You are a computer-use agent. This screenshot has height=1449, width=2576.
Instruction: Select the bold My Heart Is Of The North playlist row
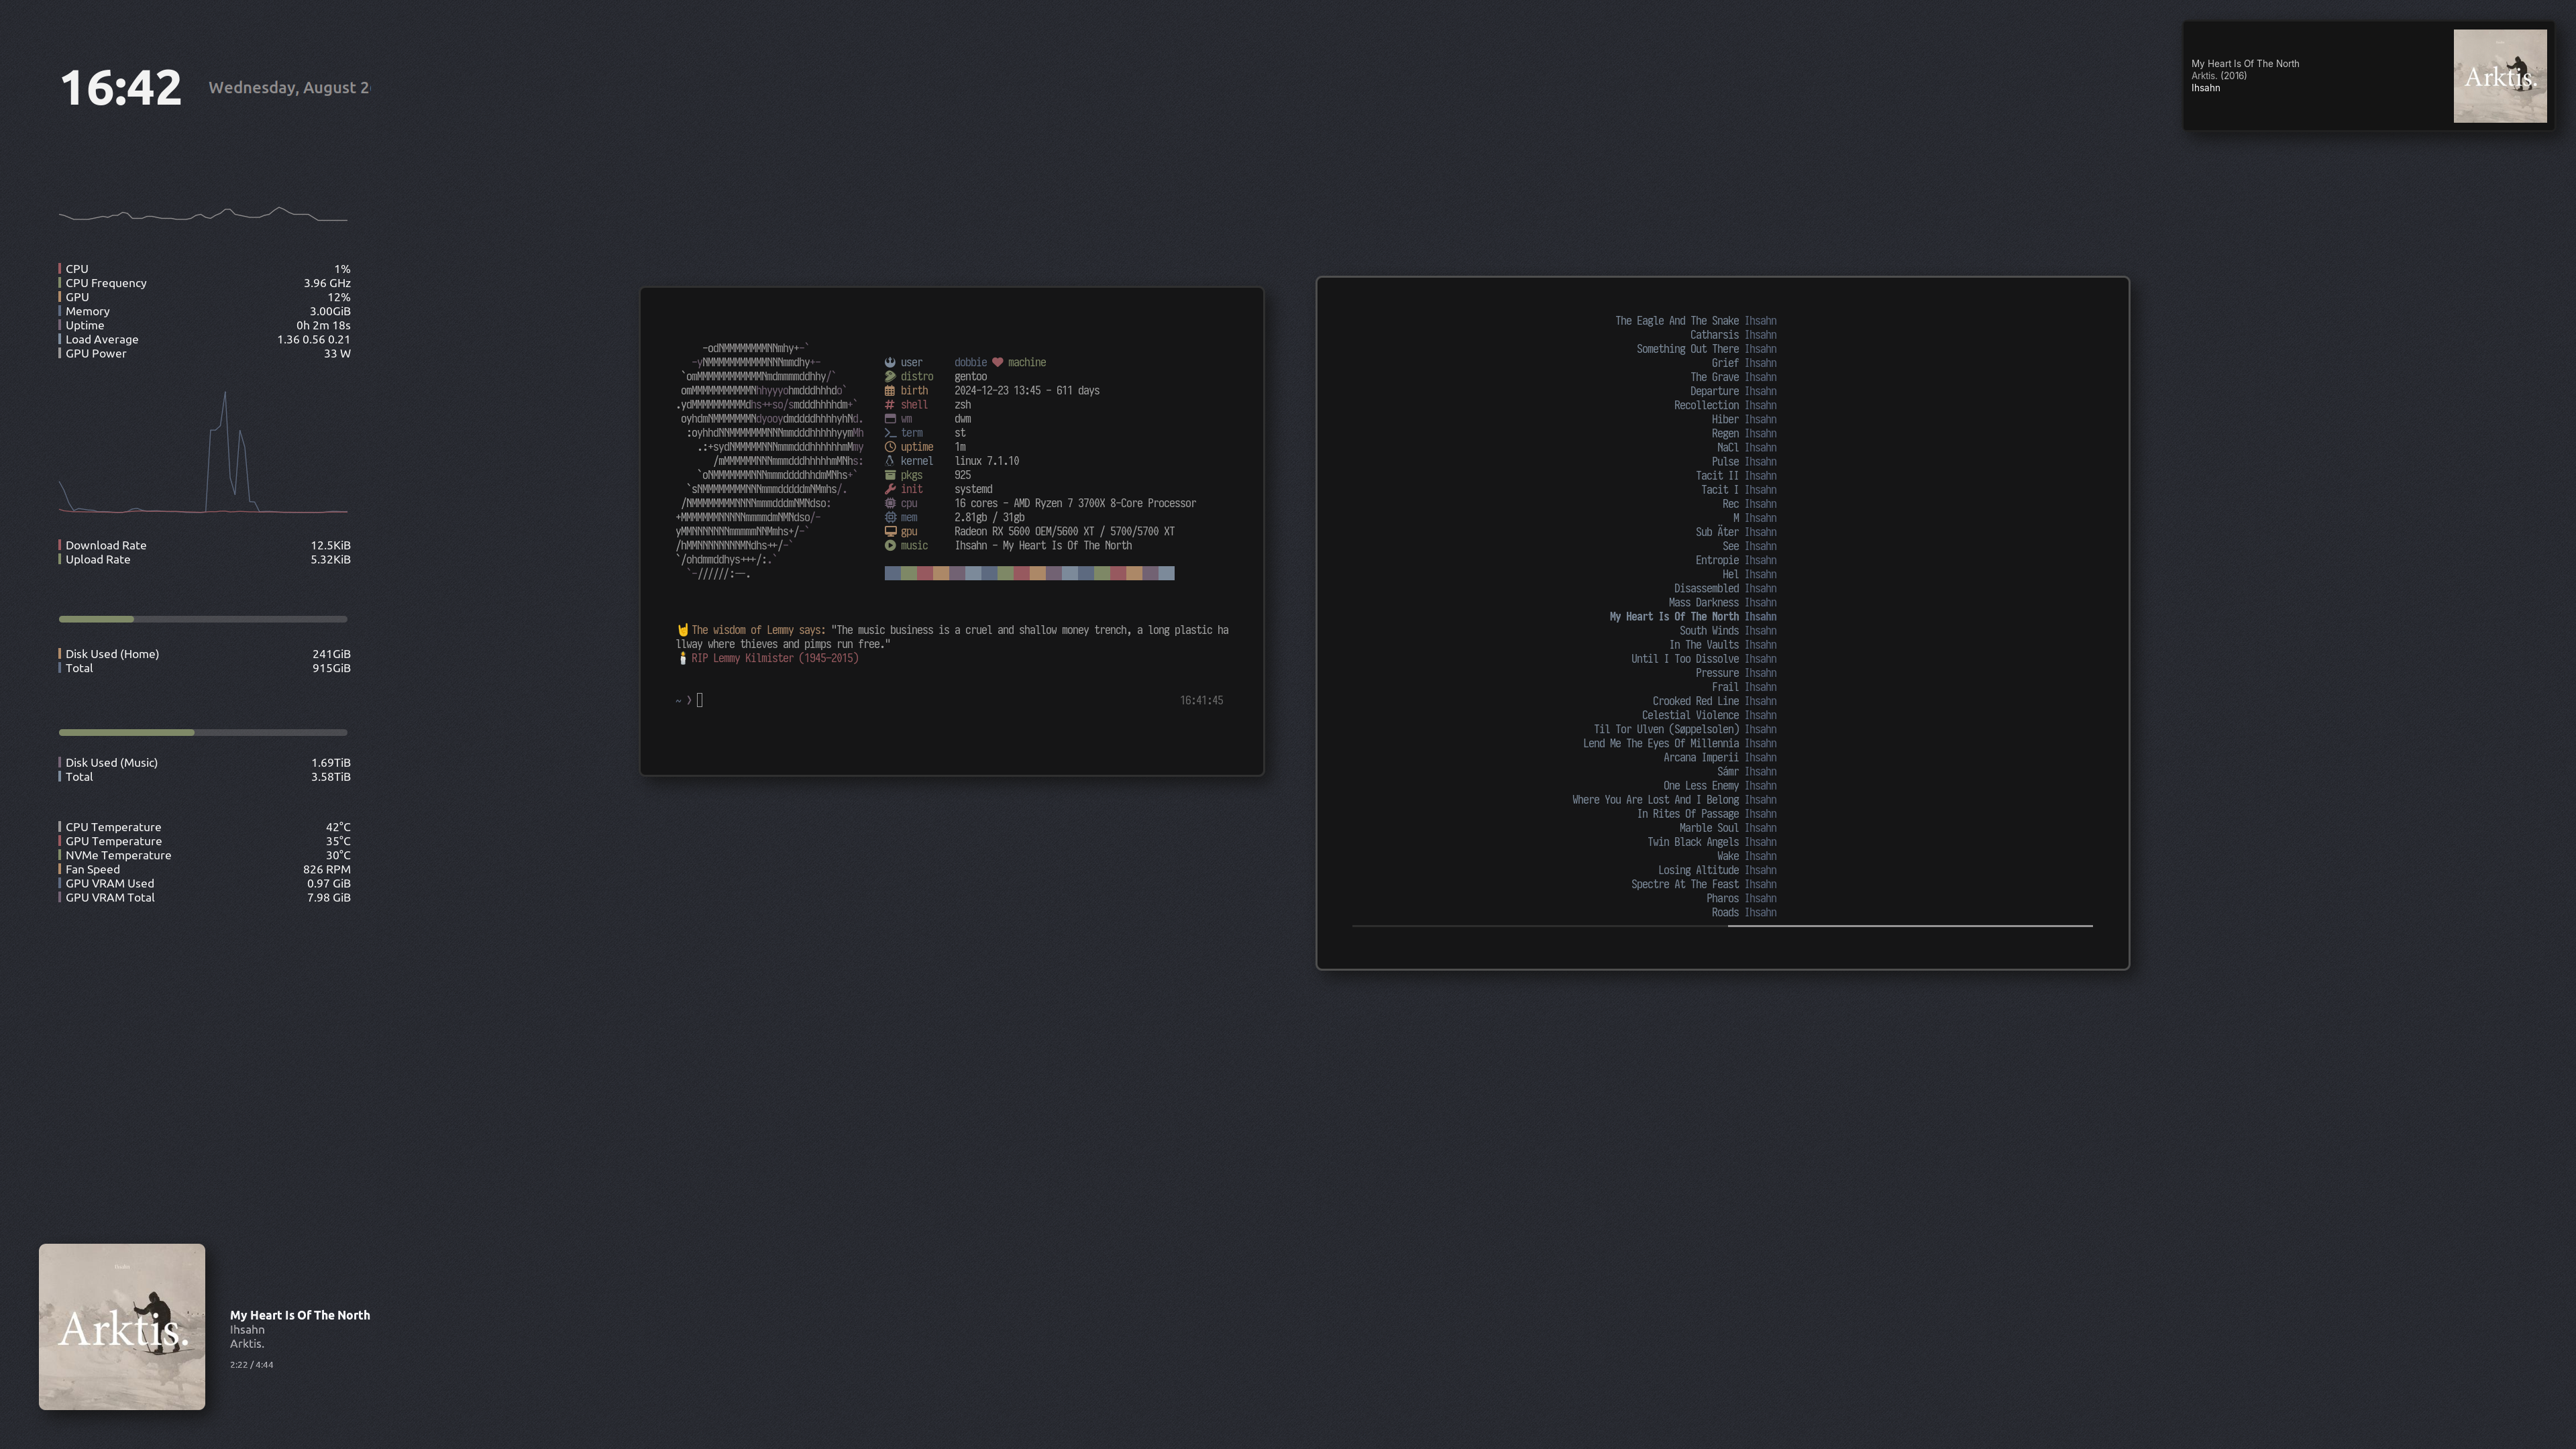(x=1693, y=616)
